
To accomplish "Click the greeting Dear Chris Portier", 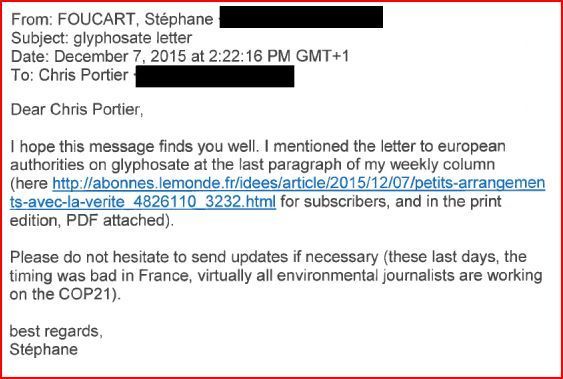I will (77, 109).
